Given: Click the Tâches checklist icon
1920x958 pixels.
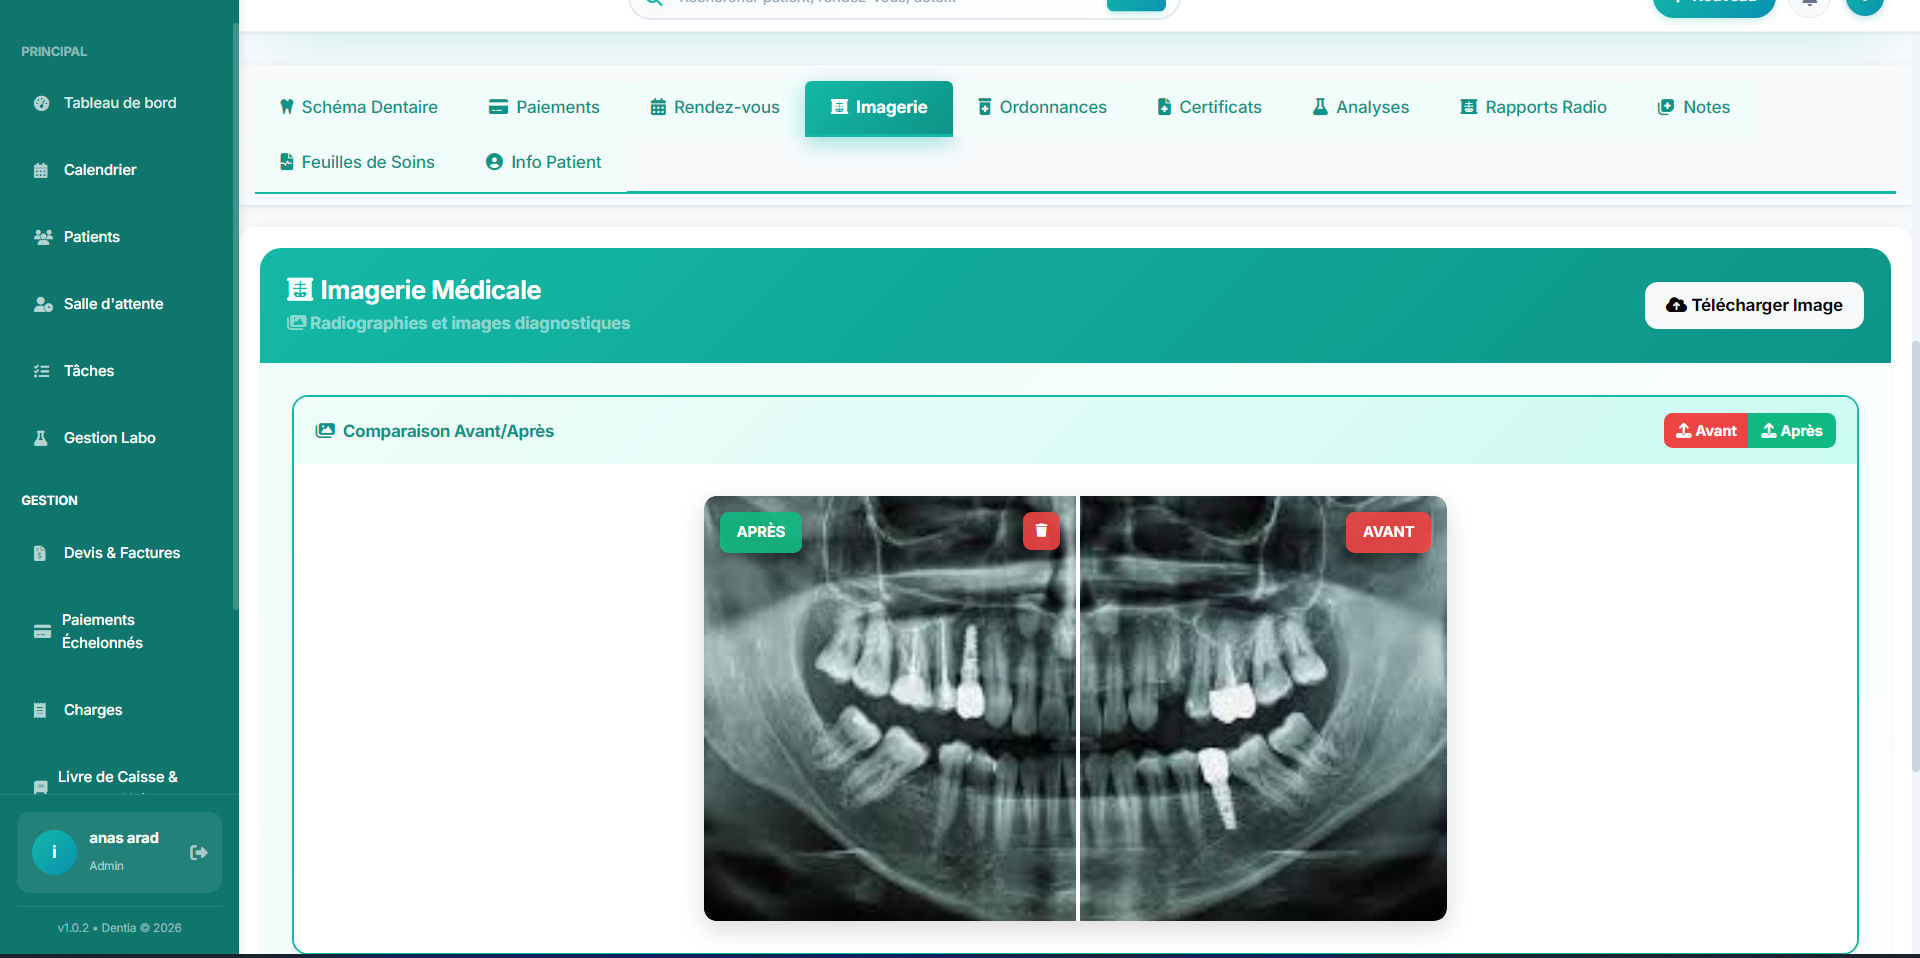Looking at the screenshot, I should pos(41,371).
